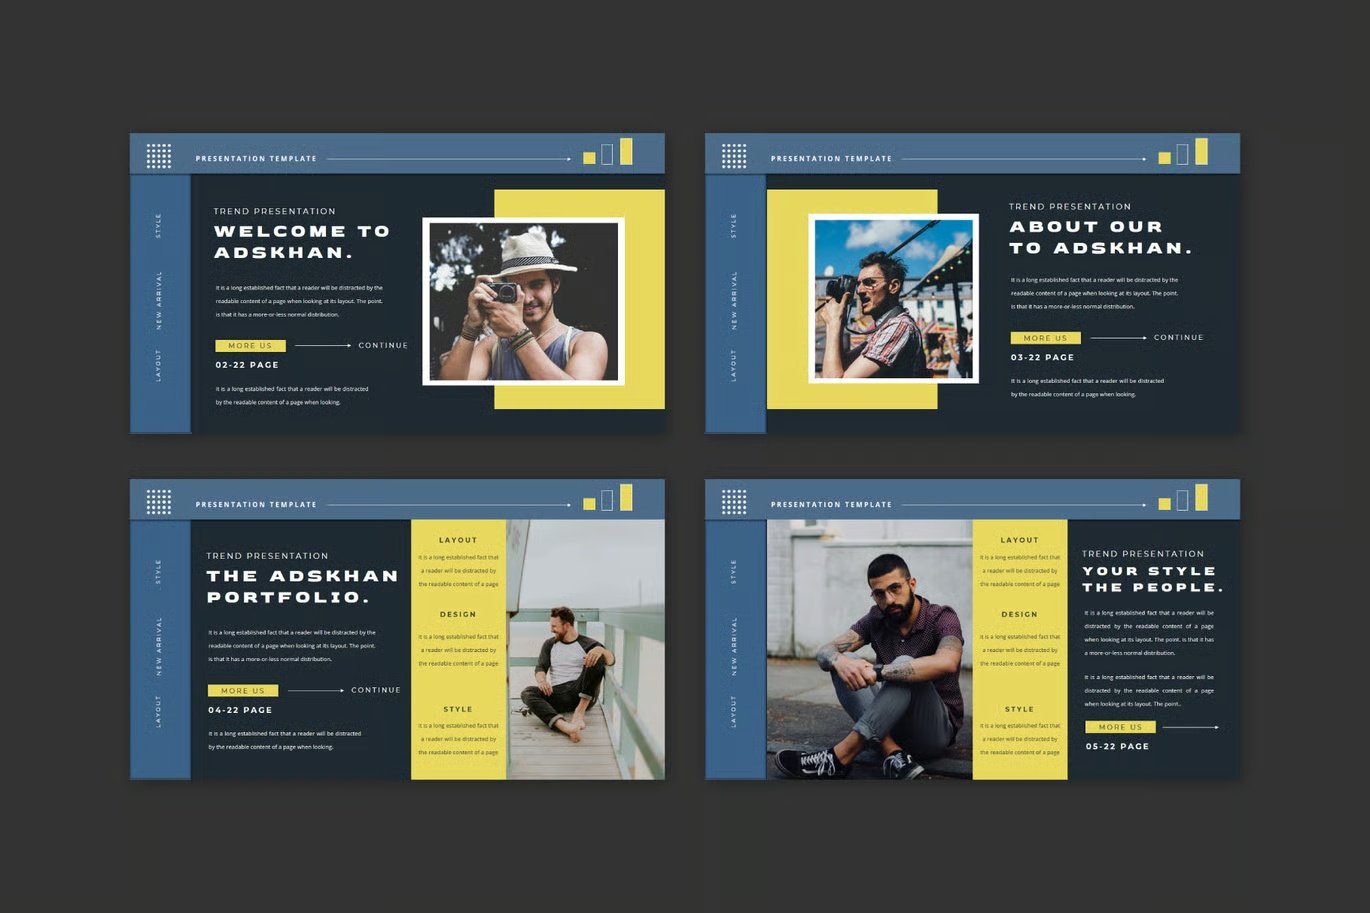Click MORE US button on Your Style slide
The image size is (1370, 913).
(1120, 727)
